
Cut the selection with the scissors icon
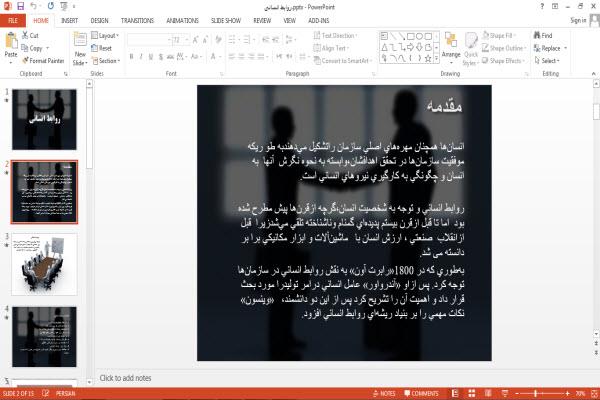[x=25, y=35]
